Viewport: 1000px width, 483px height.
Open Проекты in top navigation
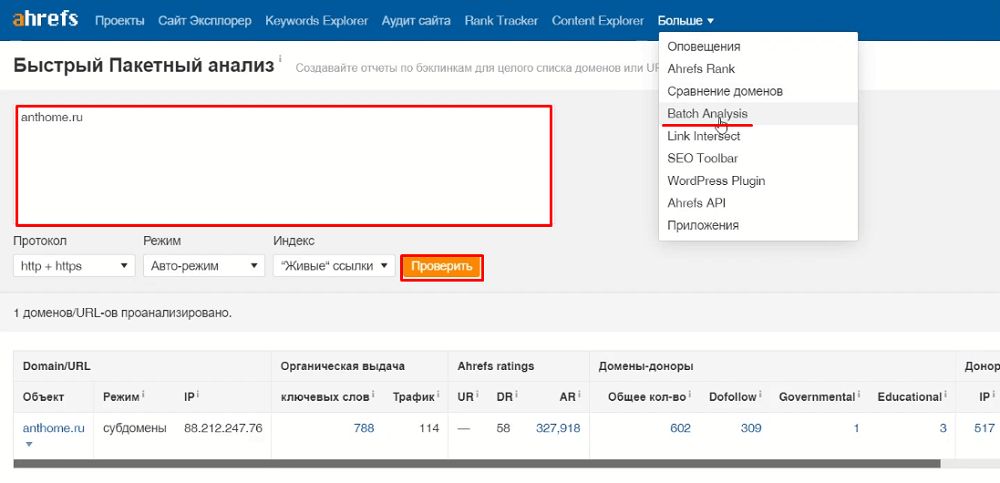(119, 20)
